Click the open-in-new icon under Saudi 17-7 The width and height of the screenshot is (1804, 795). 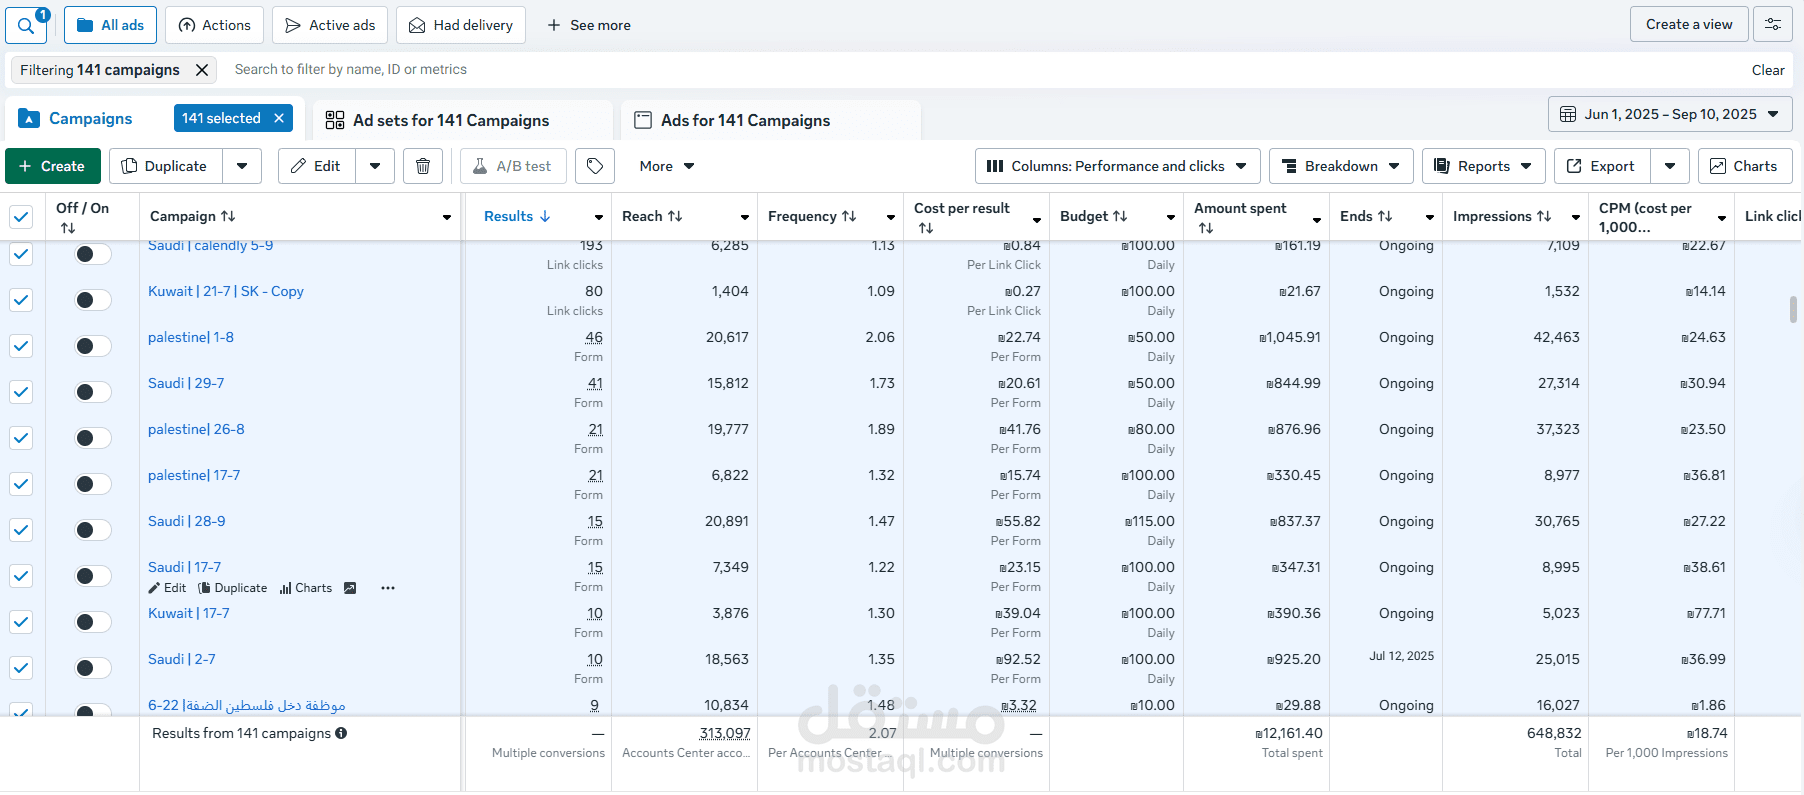[x=350, y=588]
